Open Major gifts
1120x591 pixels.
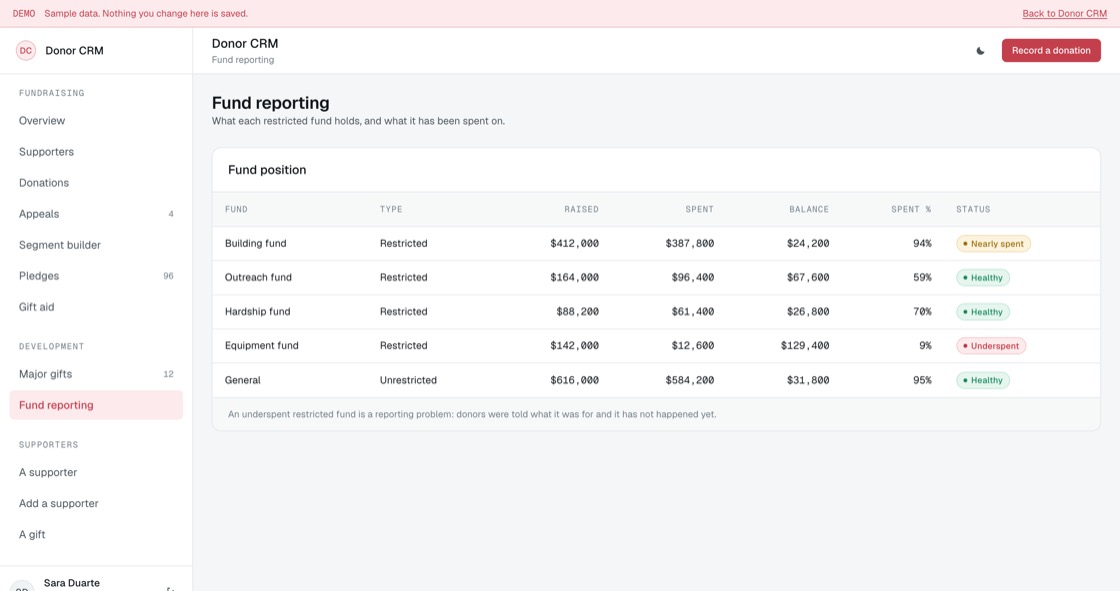pyautogui.click(x=96, y=374)
